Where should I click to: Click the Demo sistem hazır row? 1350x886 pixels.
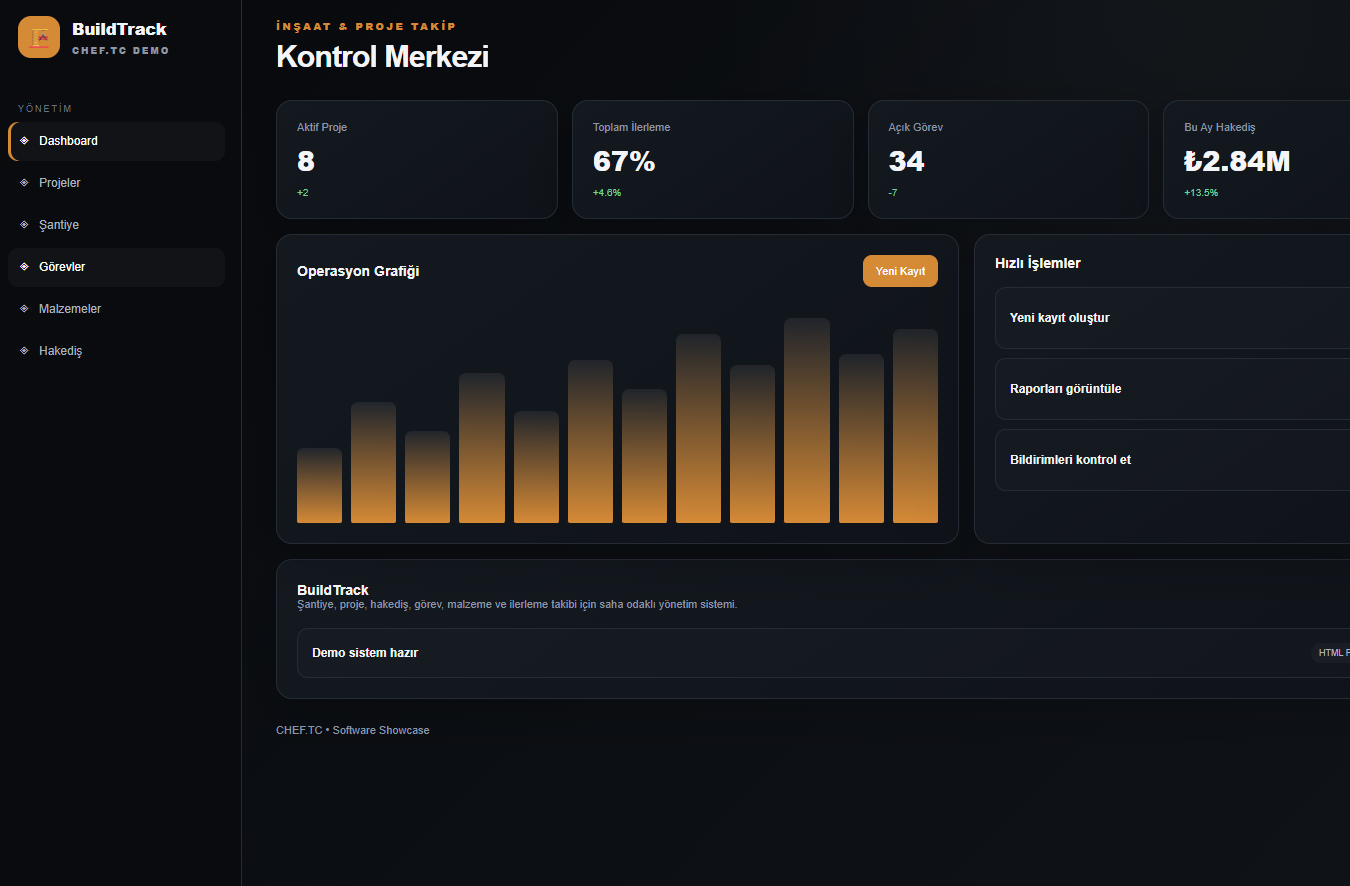click(823, 653)
